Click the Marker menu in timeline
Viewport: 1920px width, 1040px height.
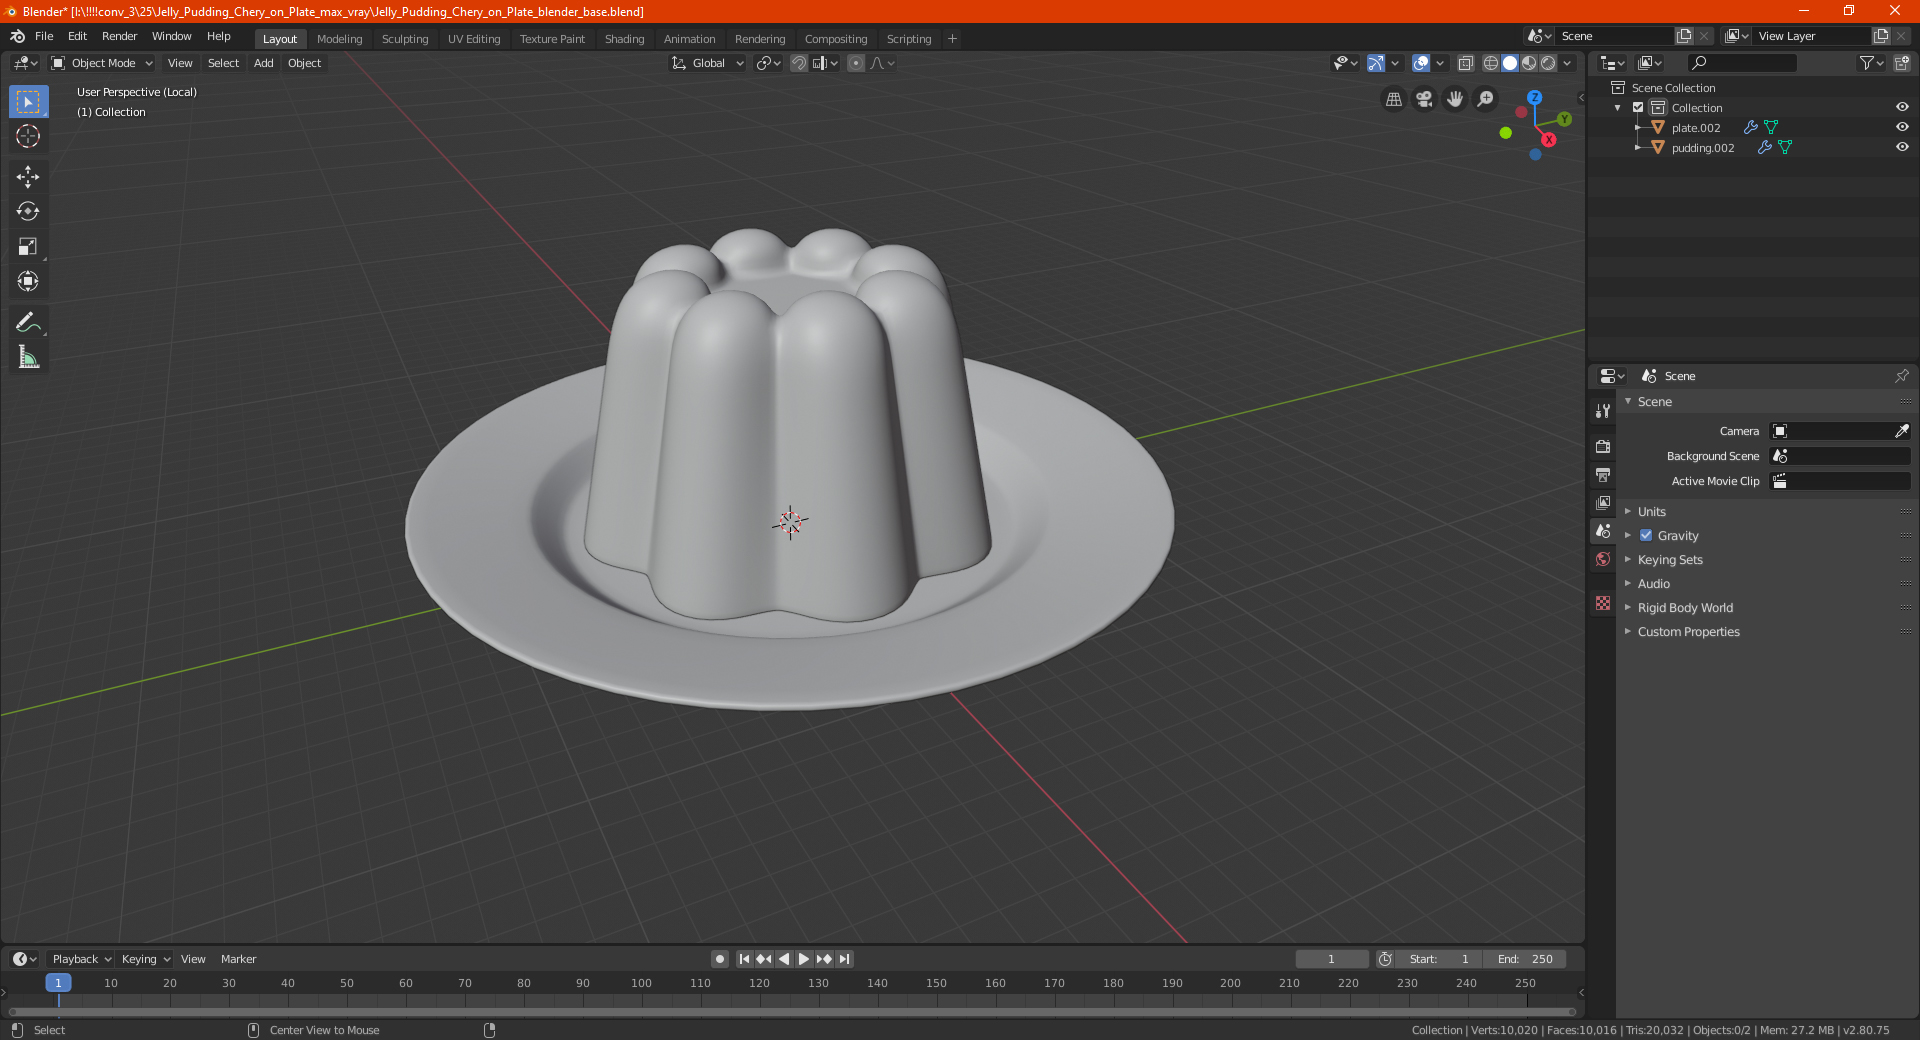(238, 959)
